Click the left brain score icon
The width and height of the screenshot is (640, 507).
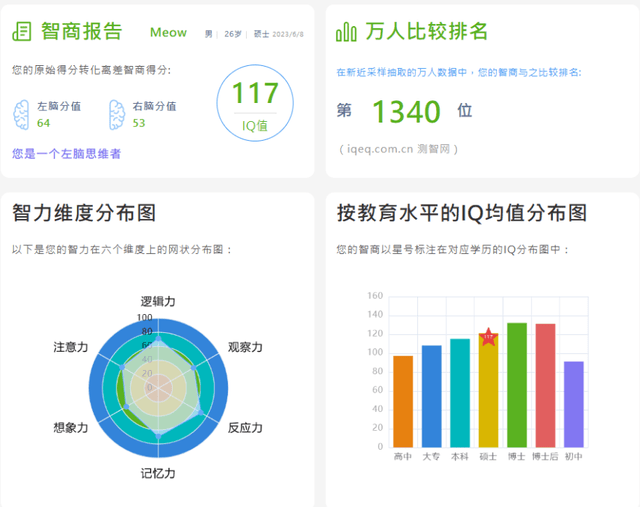click(21, 115)
